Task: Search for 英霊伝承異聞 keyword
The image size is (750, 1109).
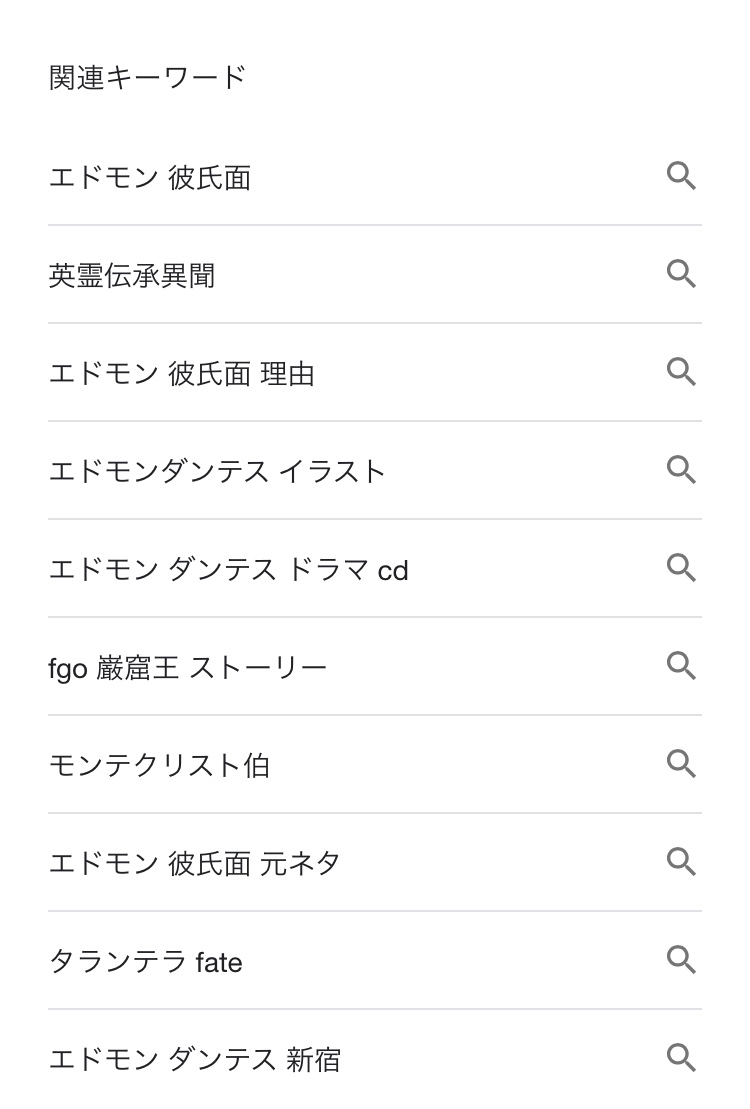Action: (132, 275)
